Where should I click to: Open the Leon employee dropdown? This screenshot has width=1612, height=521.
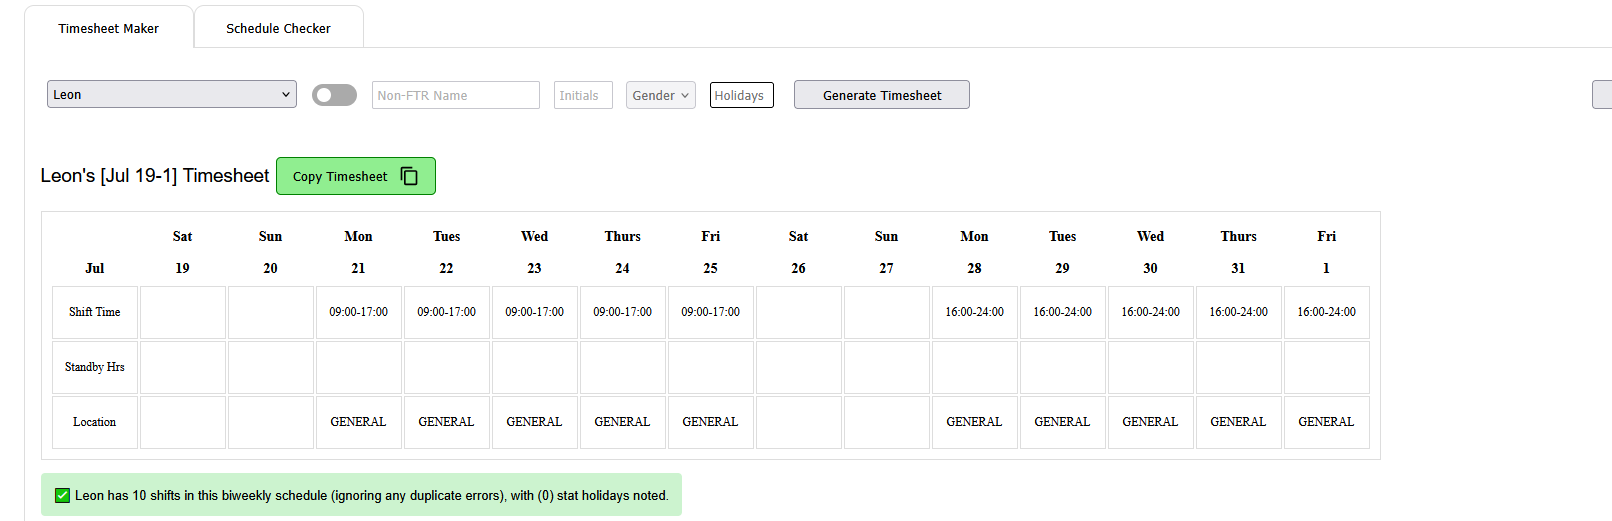click(171, 94)
